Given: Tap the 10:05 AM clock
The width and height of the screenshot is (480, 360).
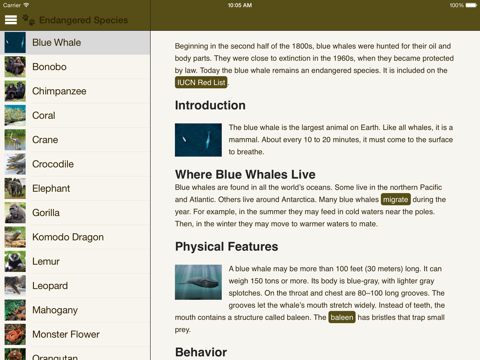Looking at the screenshot, I should [240, 5].
